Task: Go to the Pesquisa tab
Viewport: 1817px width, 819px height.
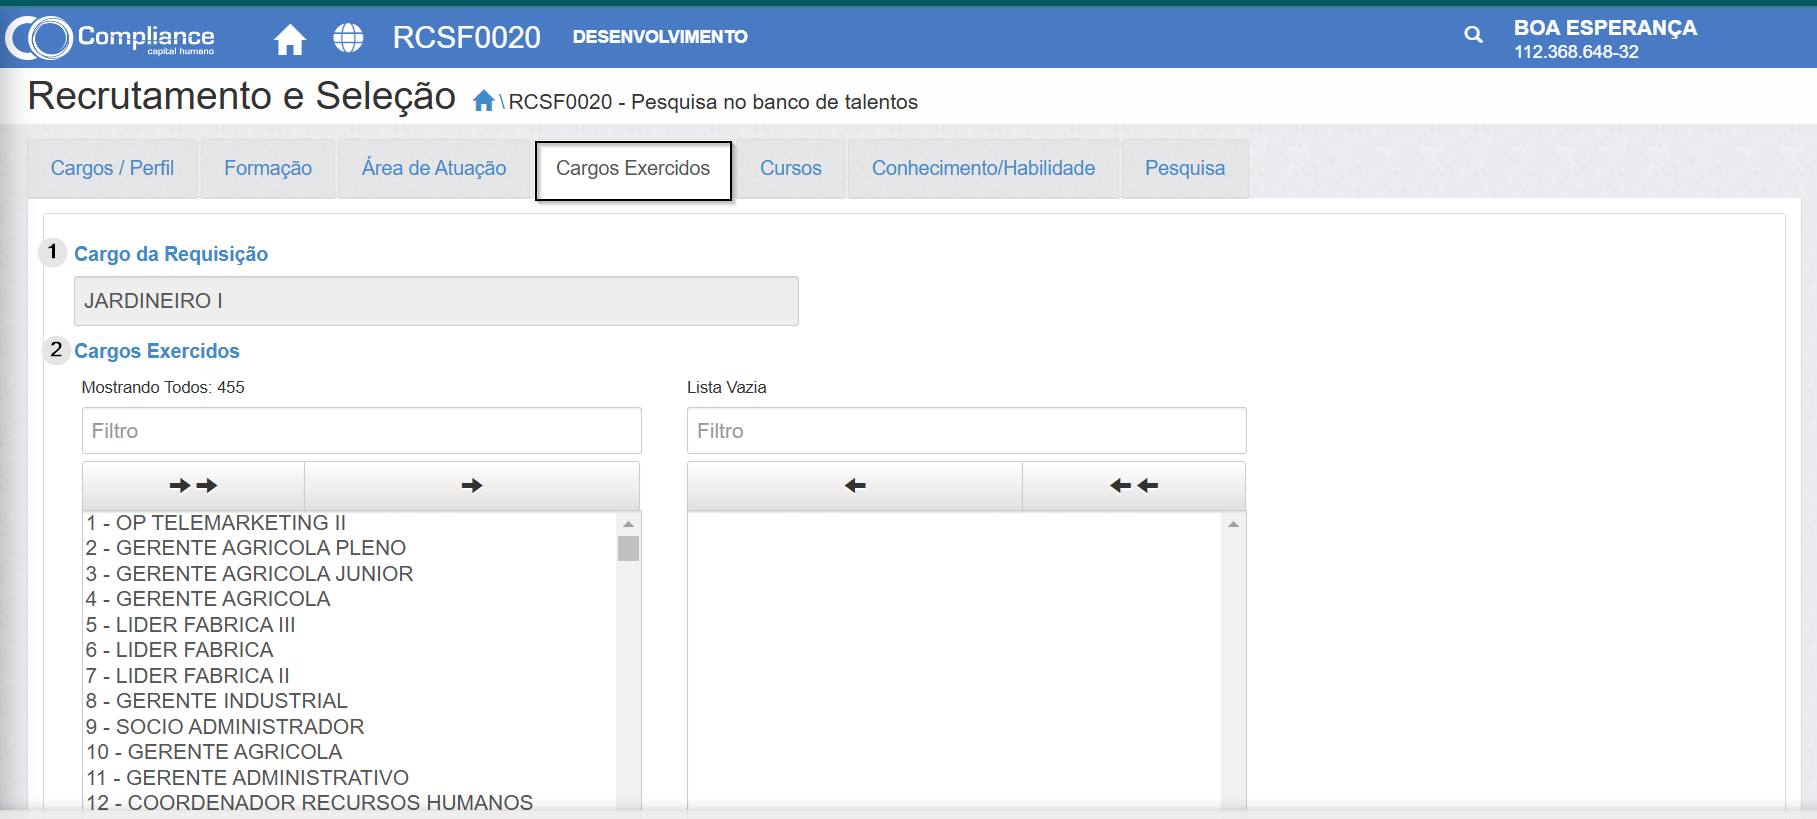Action: (x=1185, y=168)
